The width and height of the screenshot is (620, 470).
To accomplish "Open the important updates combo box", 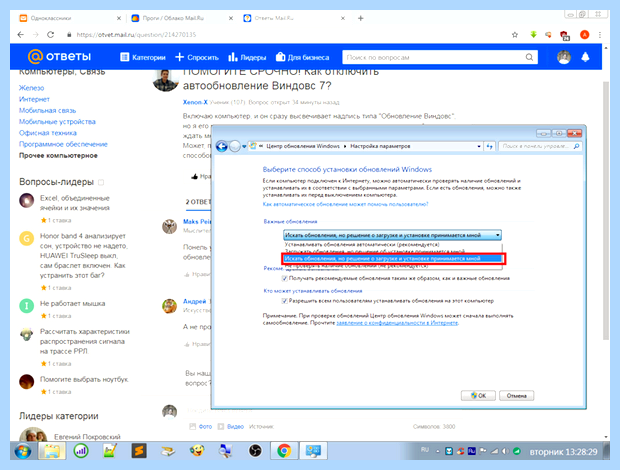I will pos(392,235).
